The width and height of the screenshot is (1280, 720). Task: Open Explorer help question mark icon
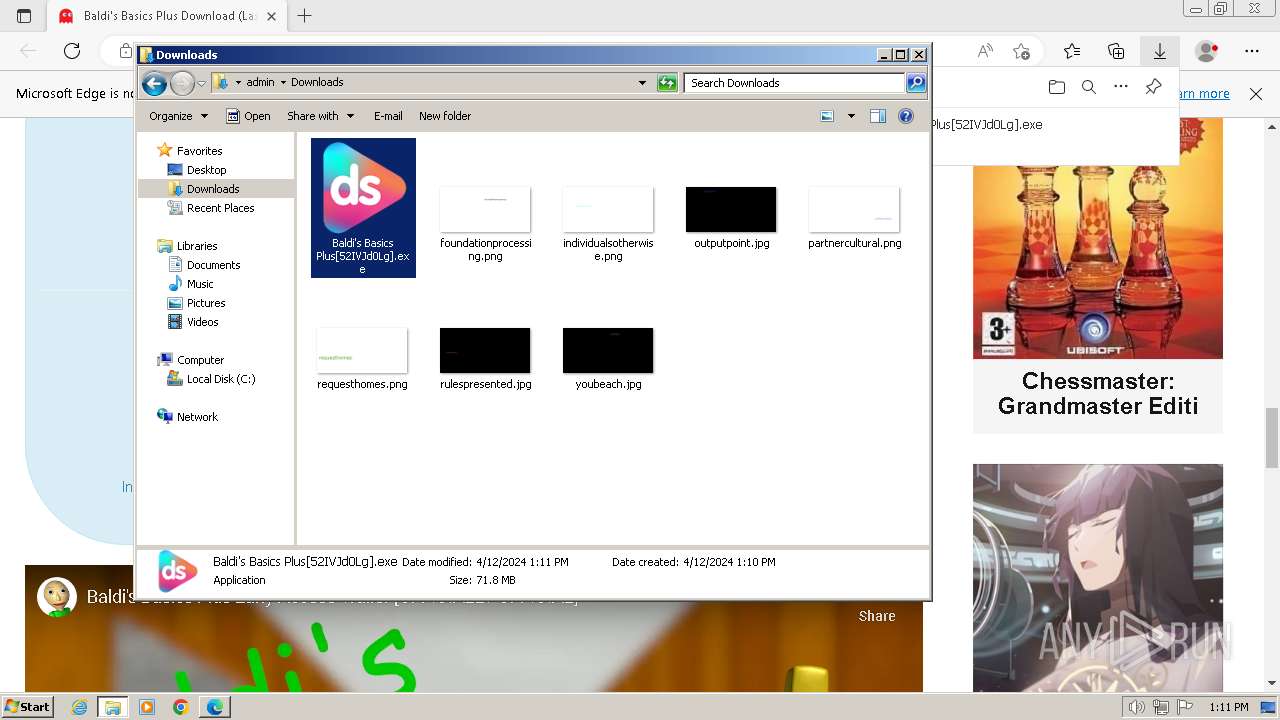pos(906,116)
